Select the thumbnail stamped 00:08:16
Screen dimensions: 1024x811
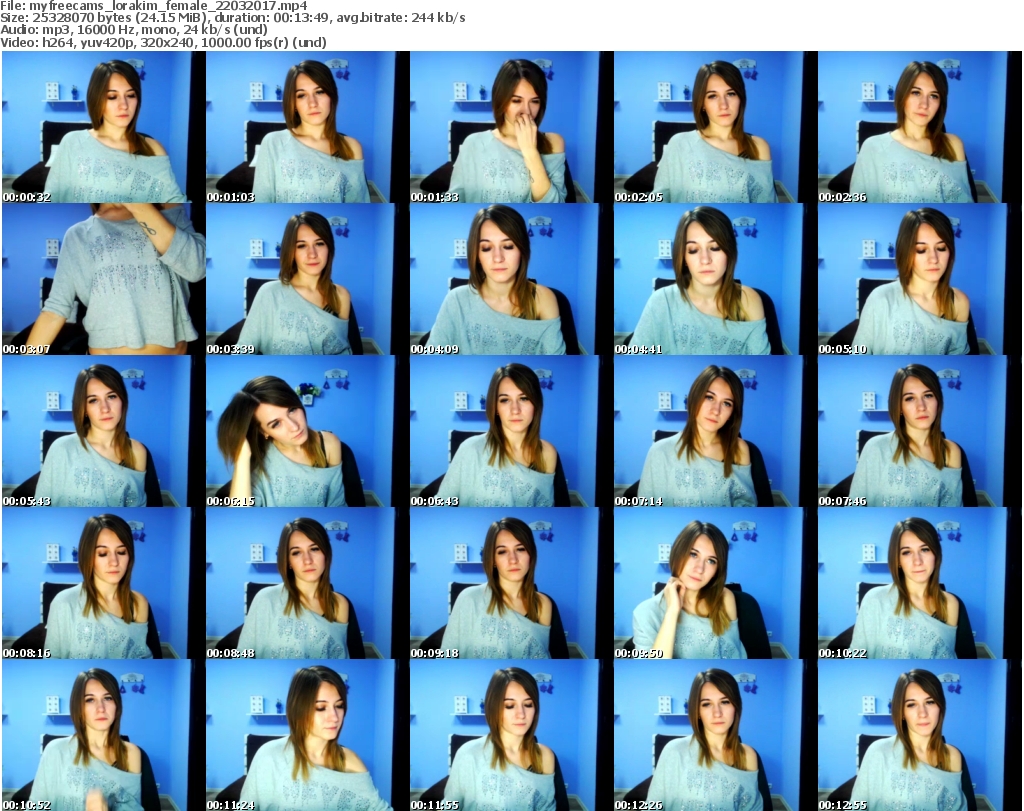(x=103, y=584)
